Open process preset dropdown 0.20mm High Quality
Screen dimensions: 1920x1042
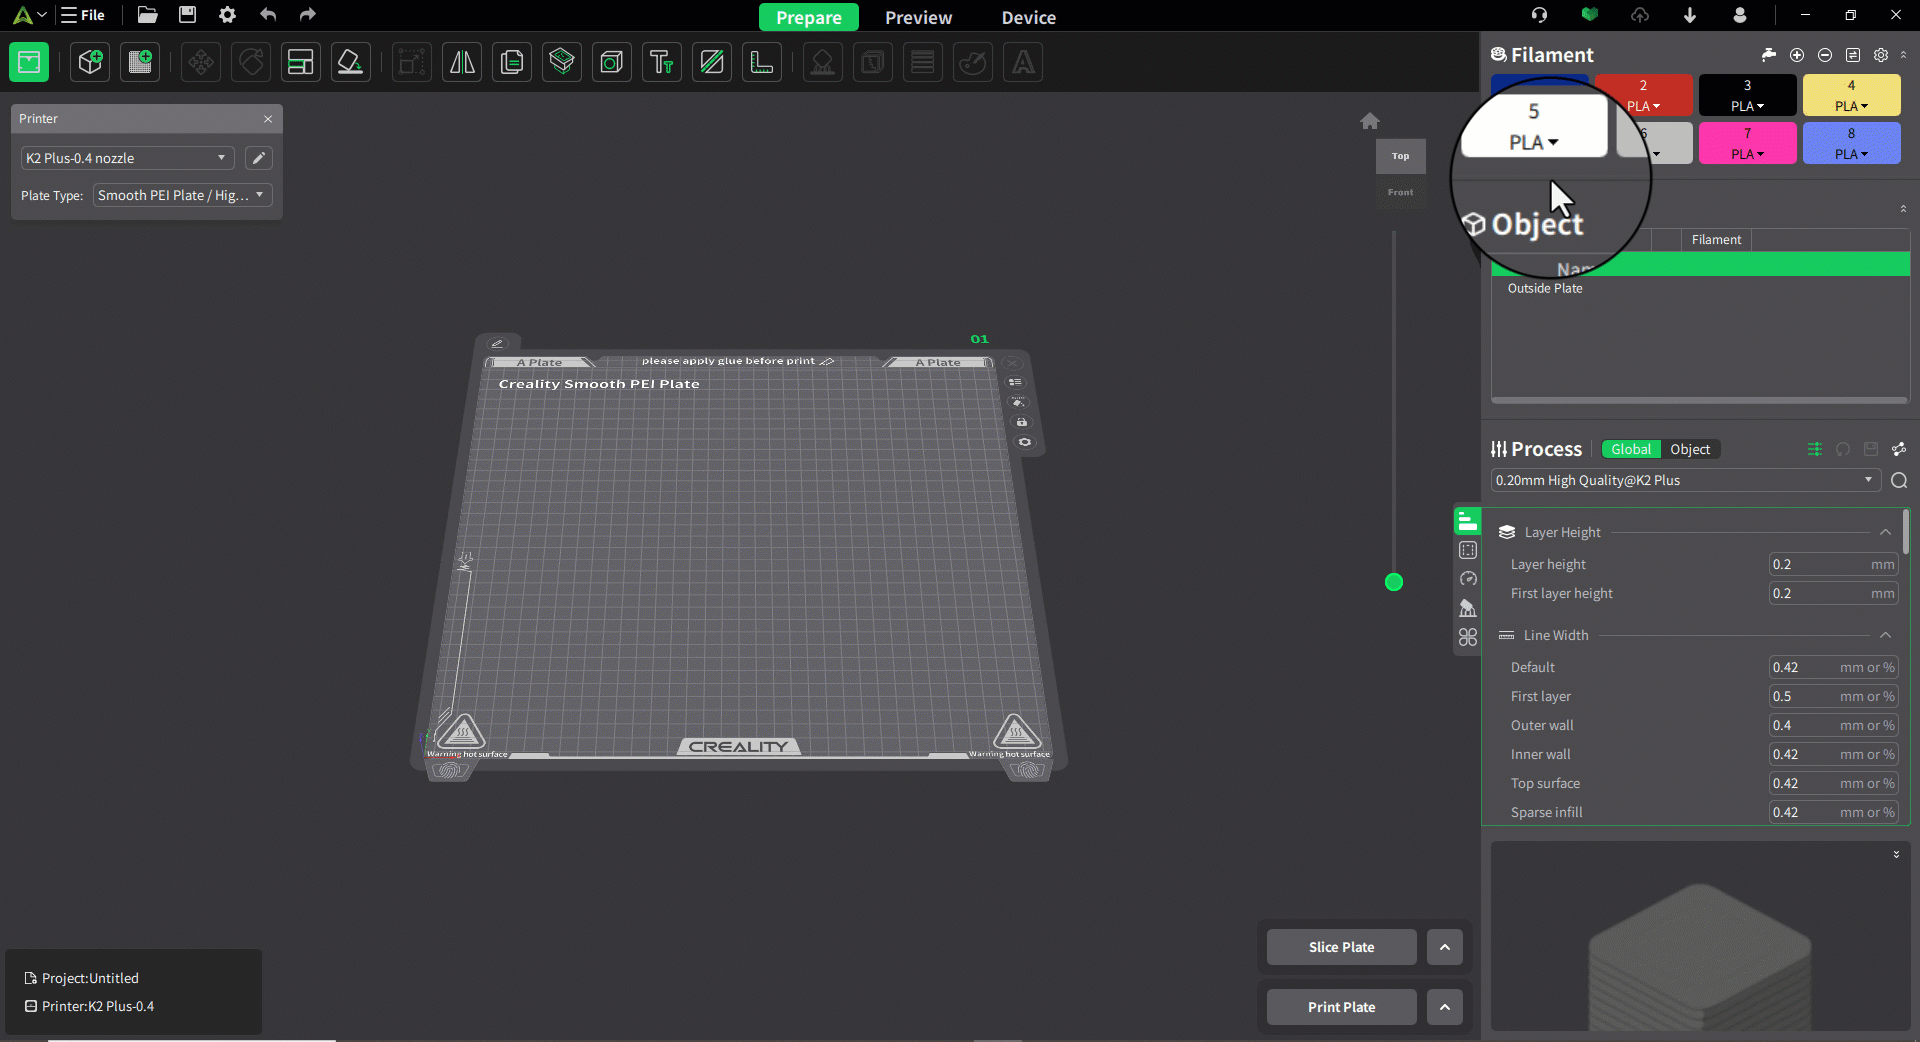(x=1686, y=481)
